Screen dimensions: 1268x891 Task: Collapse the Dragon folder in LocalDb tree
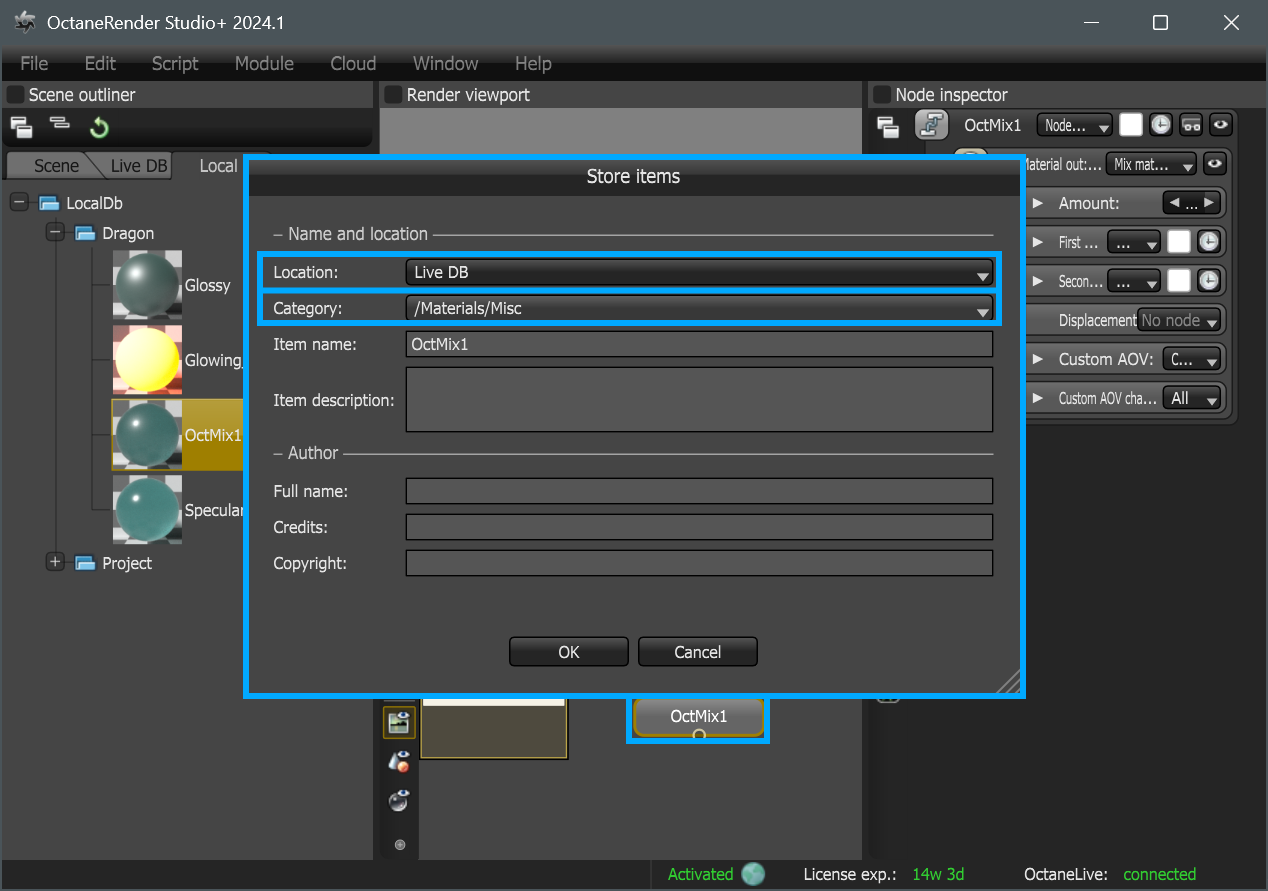pyautogui.click(x=56, y=233)
